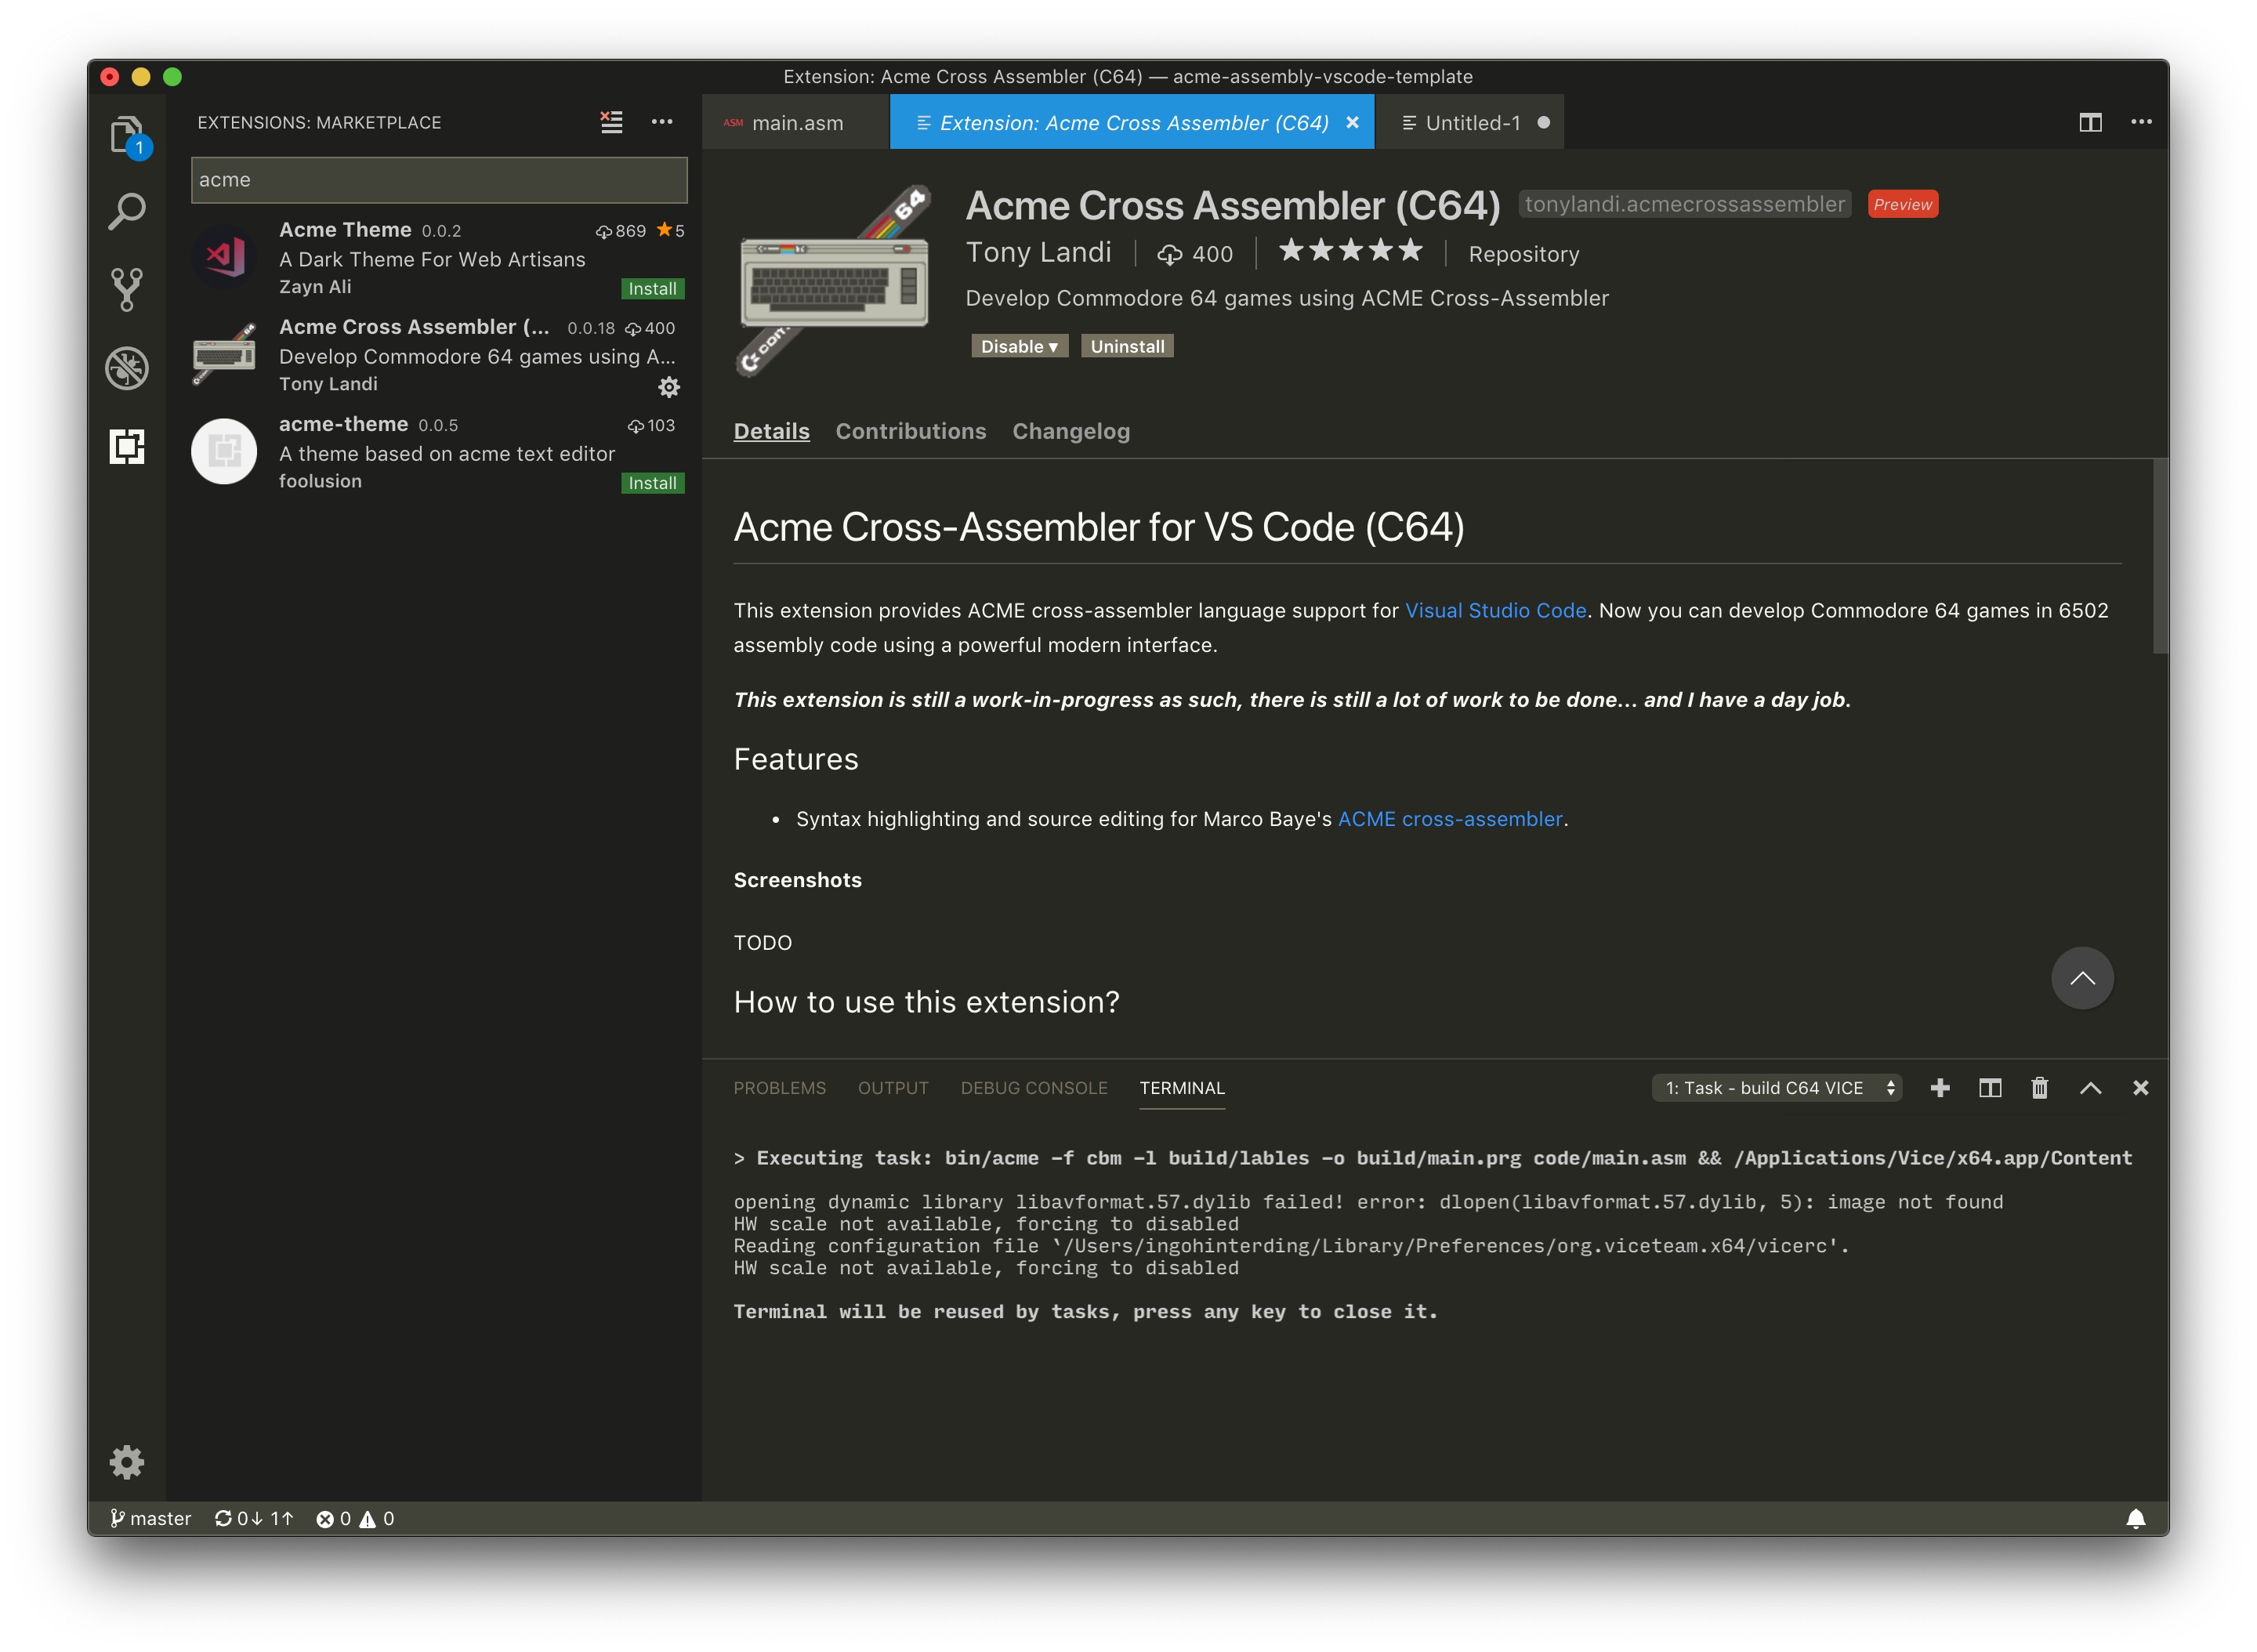Open the Details tab
The height and width of the screenshot is (1652, 2257).
coord(771,431)
